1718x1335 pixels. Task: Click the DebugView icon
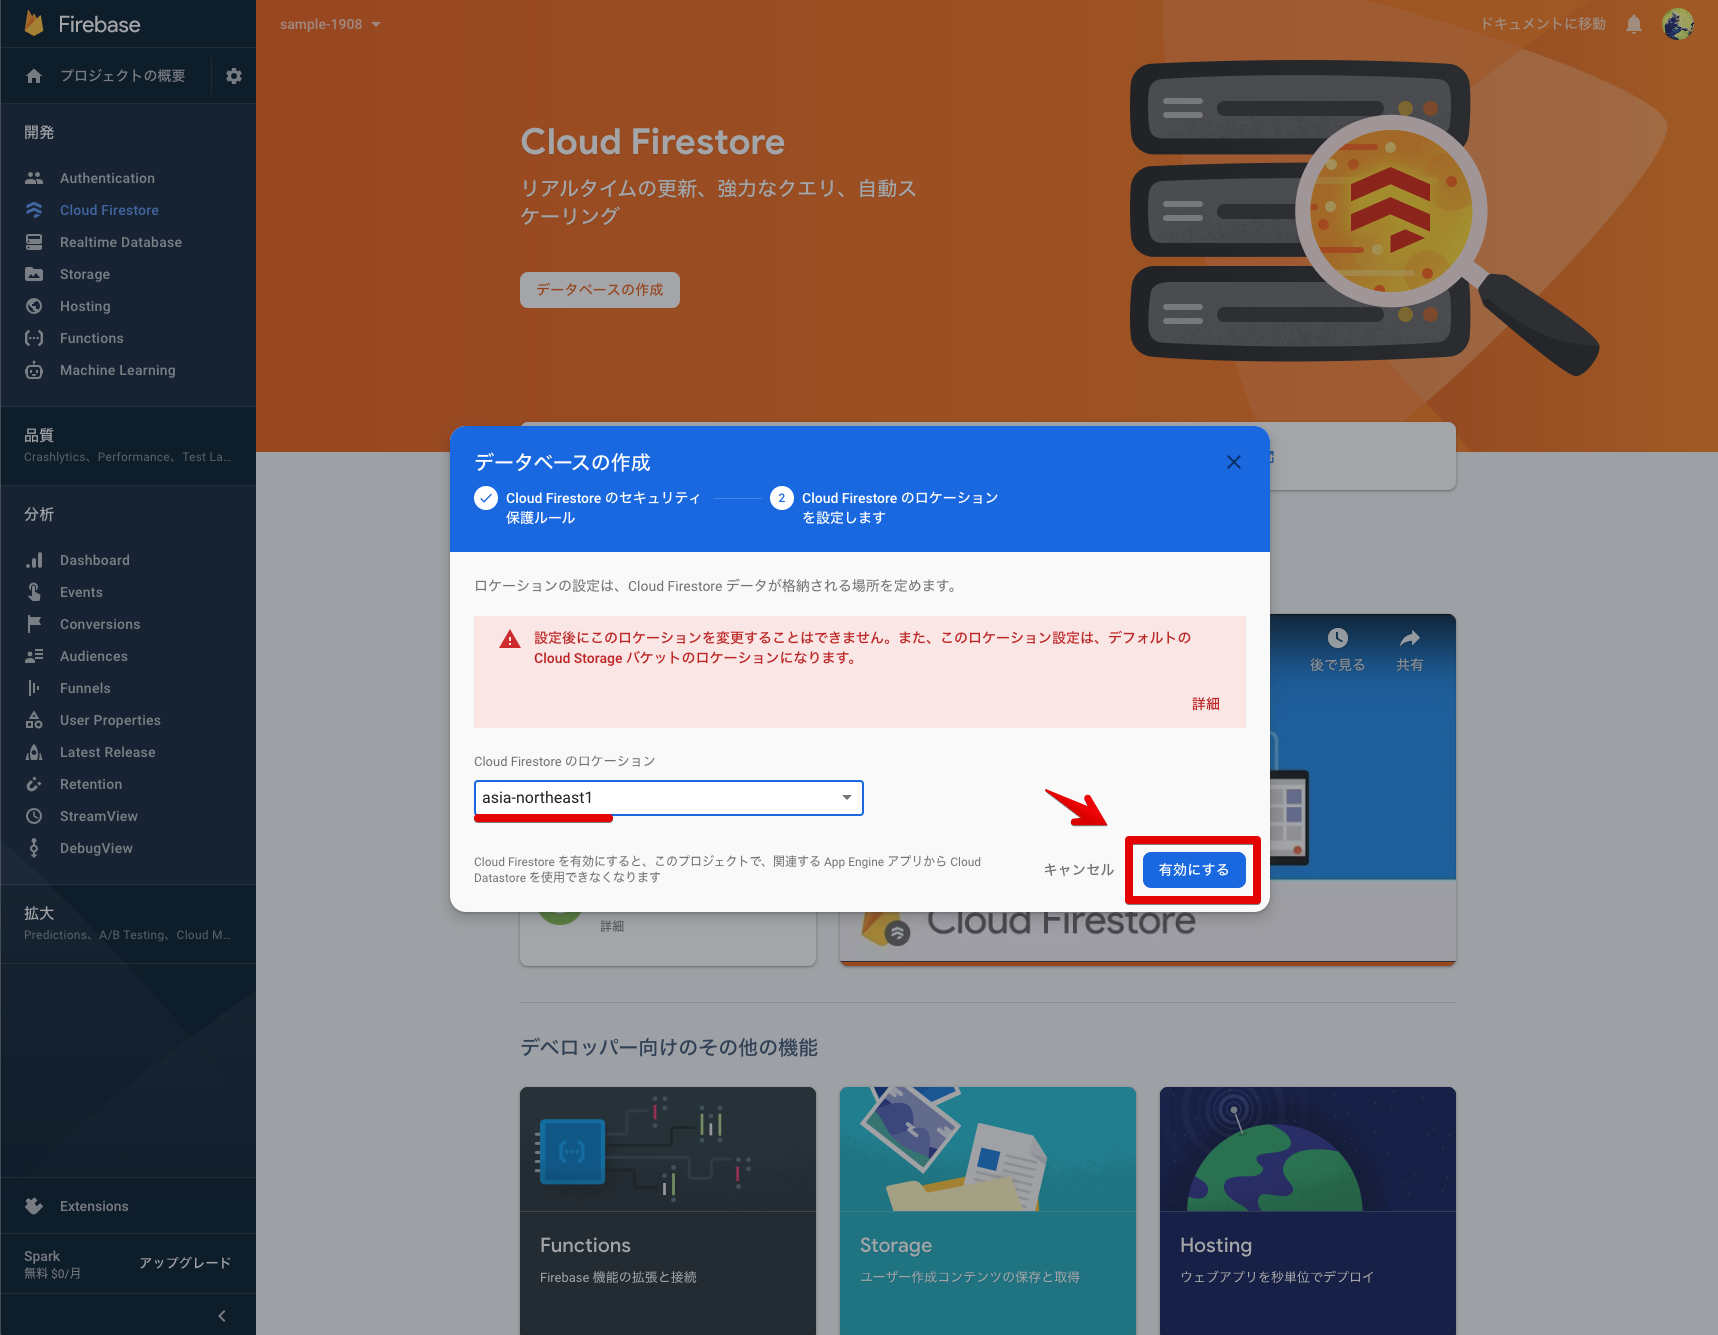34,848
